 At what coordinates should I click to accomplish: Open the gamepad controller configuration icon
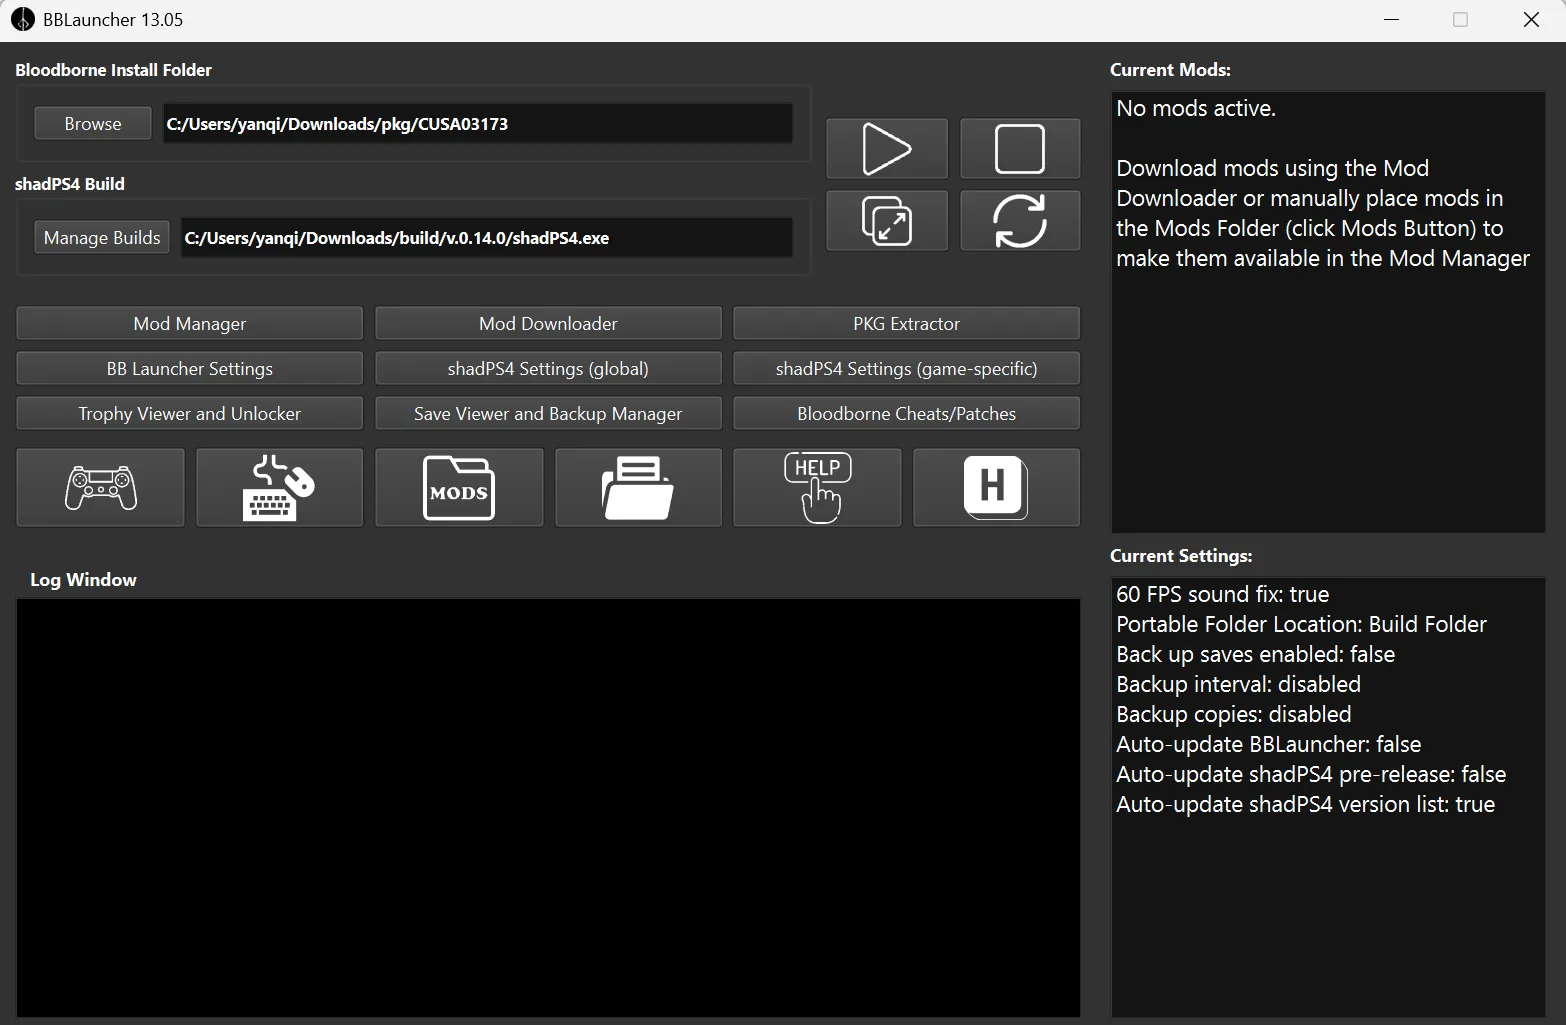tap(101, 488)
